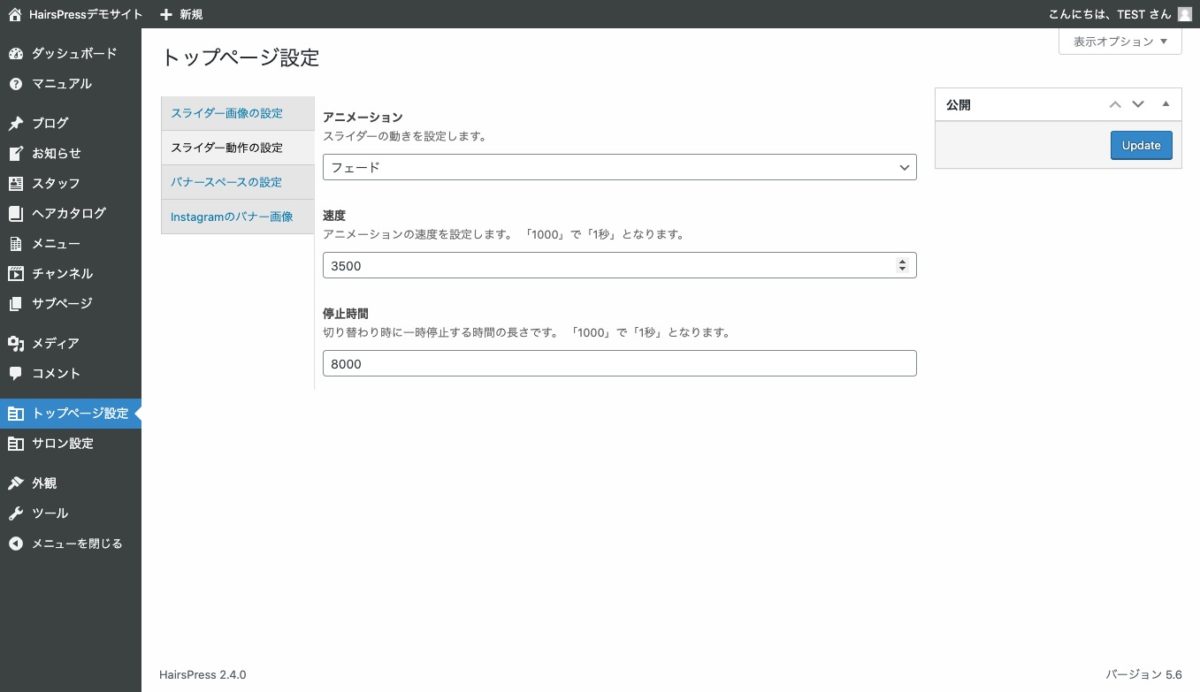Click the Comments speech bubble icon

point(15,374)
